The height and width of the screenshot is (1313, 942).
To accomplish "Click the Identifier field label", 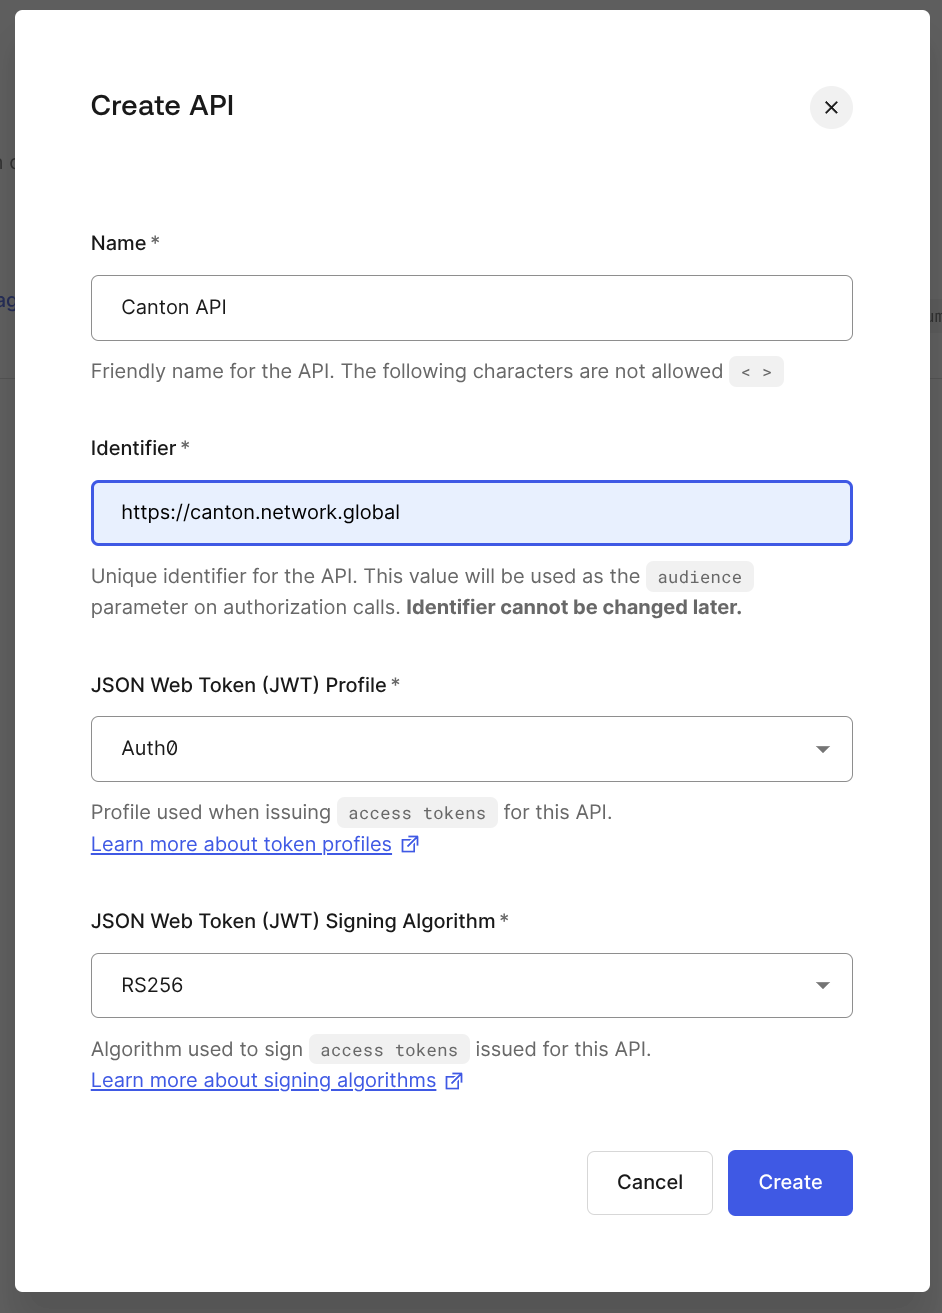I will pyautogui.click(x=134, y=448).
